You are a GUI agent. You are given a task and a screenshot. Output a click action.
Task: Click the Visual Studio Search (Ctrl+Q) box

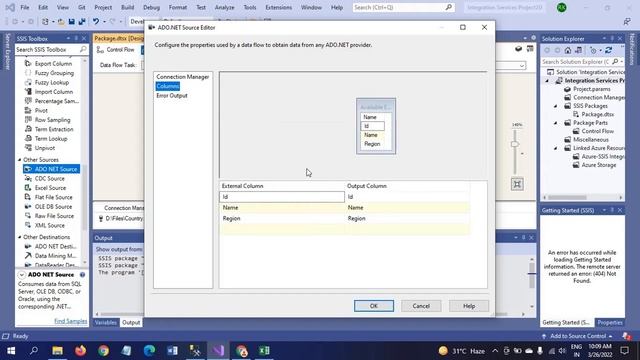tap(404, 7)
